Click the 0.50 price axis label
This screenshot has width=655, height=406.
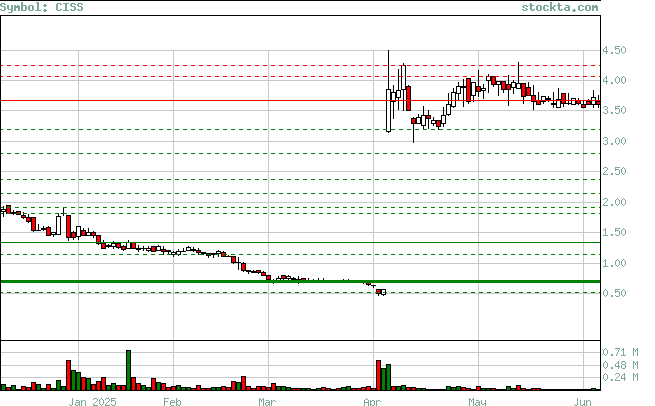(614, 293)
